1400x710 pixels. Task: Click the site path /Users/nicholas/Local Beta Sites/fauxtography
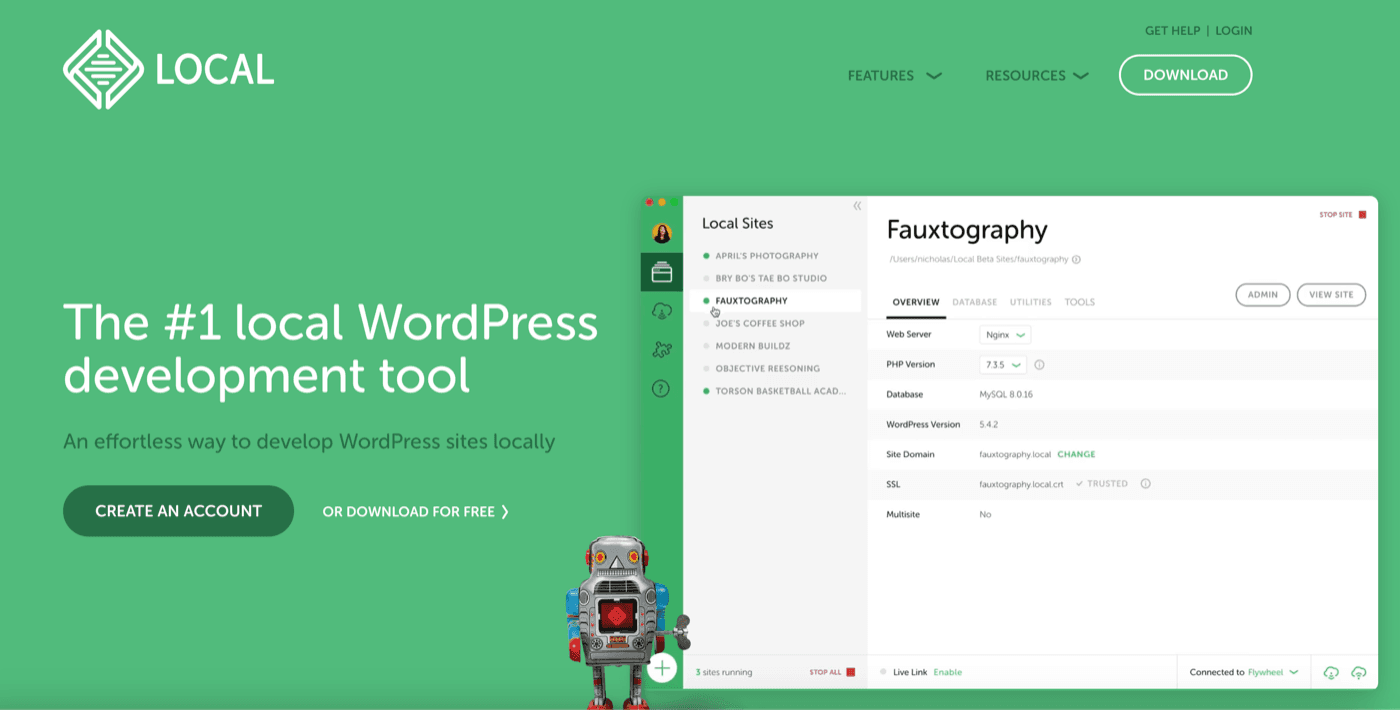point(978,259)
